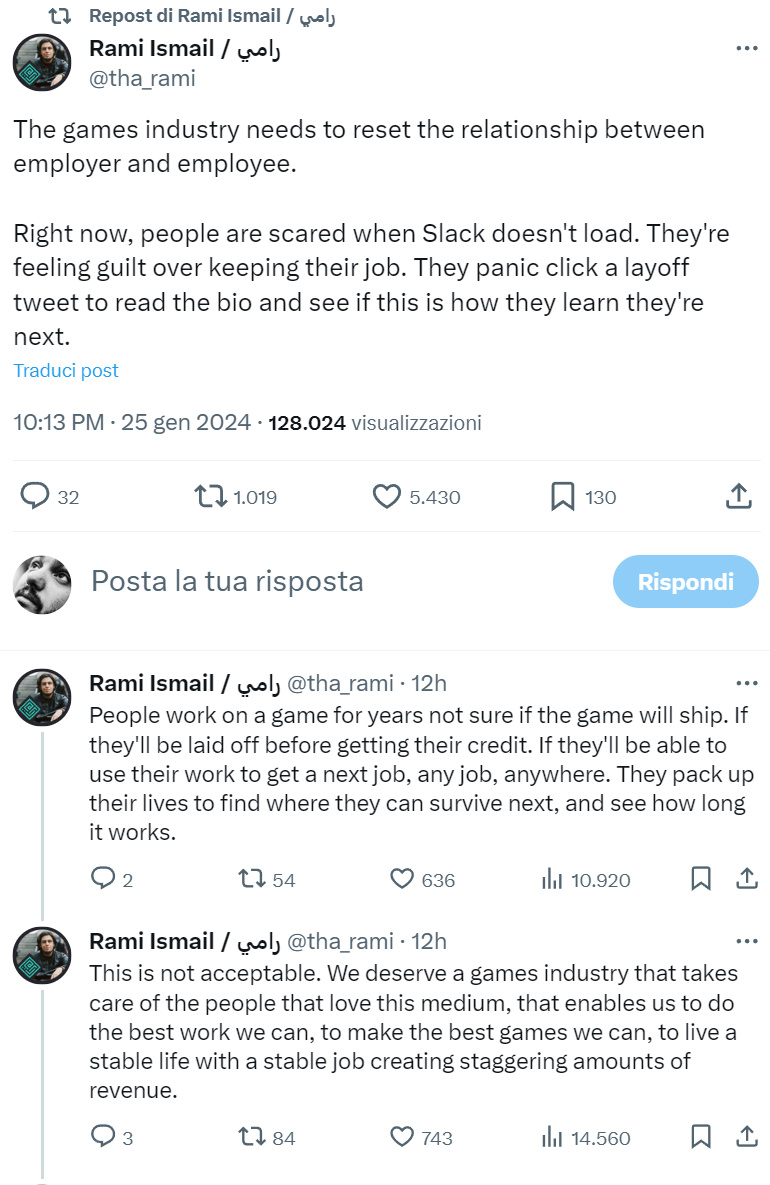Tap the share icon on the main post
770x1185 pixels.
coord(739,496)
